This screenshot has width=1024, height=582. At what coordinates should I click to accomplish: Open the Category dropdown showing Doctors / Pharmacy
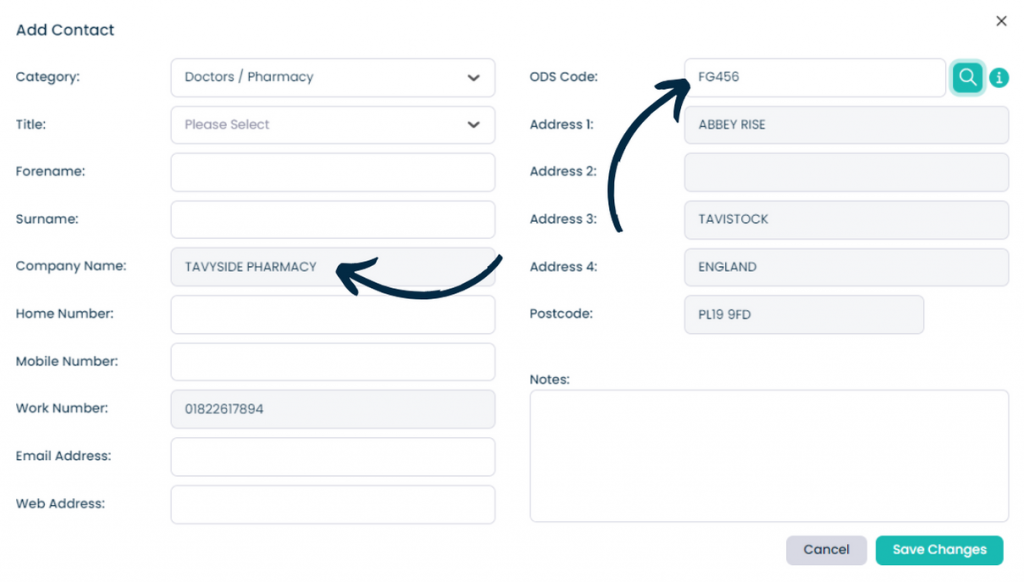(x=333, y=78)
